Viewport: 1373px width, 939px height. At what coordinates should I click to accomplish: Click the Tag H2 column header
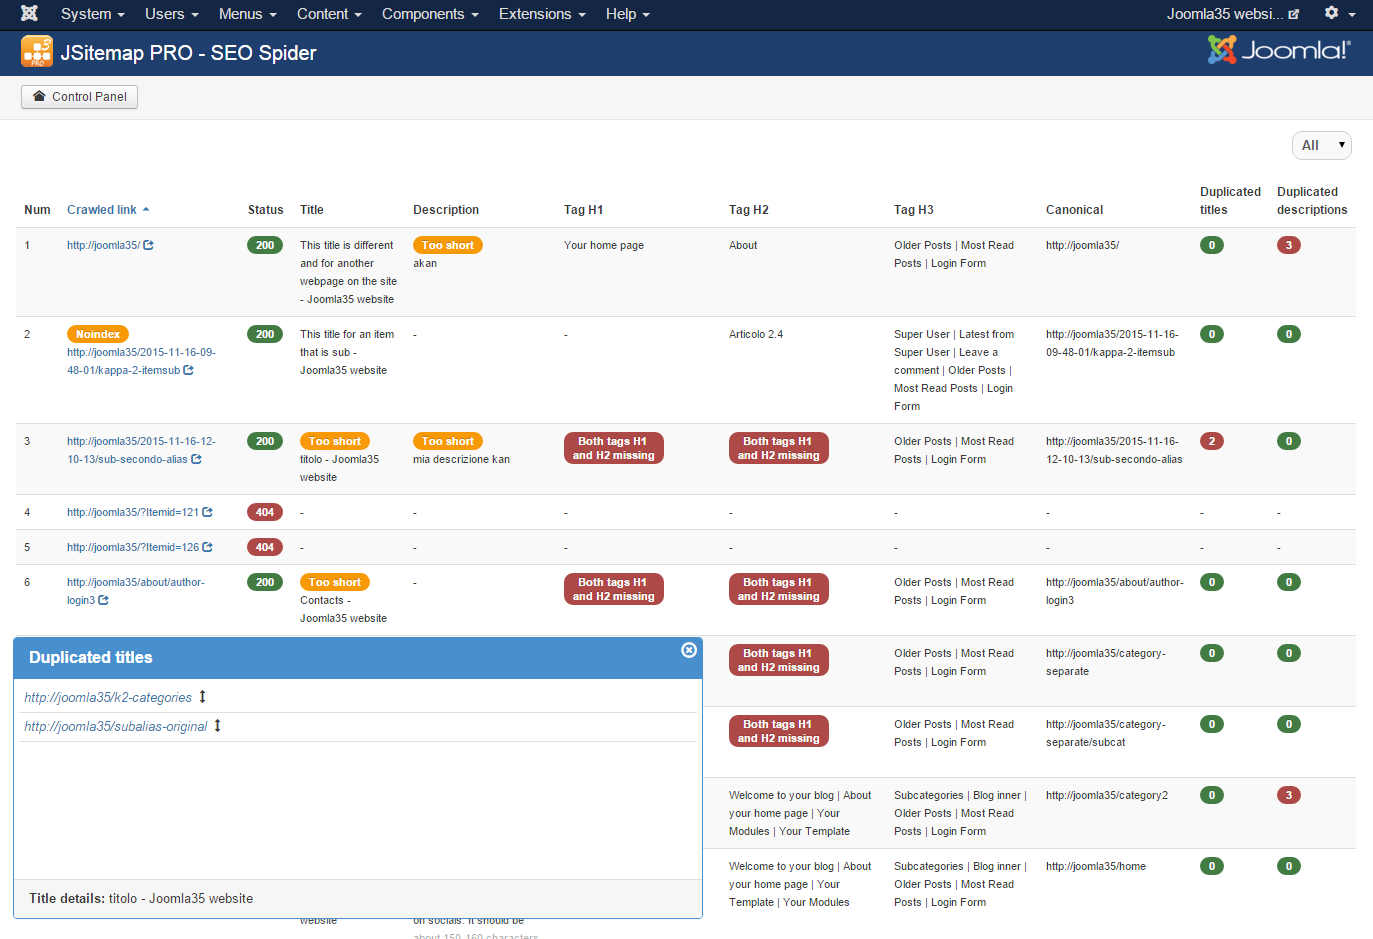point(749,210)
